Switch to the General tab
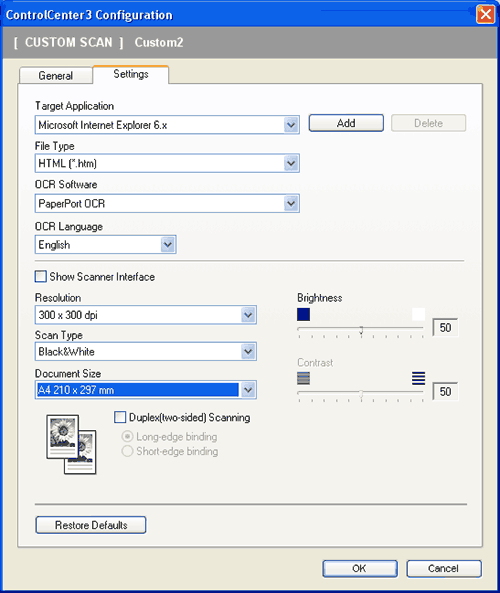 tap(56, 75)
